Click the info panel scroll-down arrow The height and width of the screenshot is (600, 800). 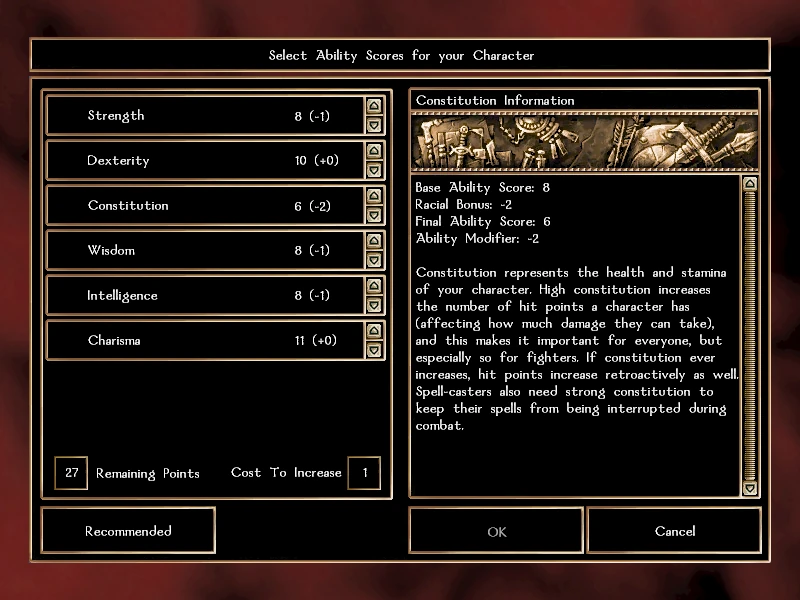[749, 488]
